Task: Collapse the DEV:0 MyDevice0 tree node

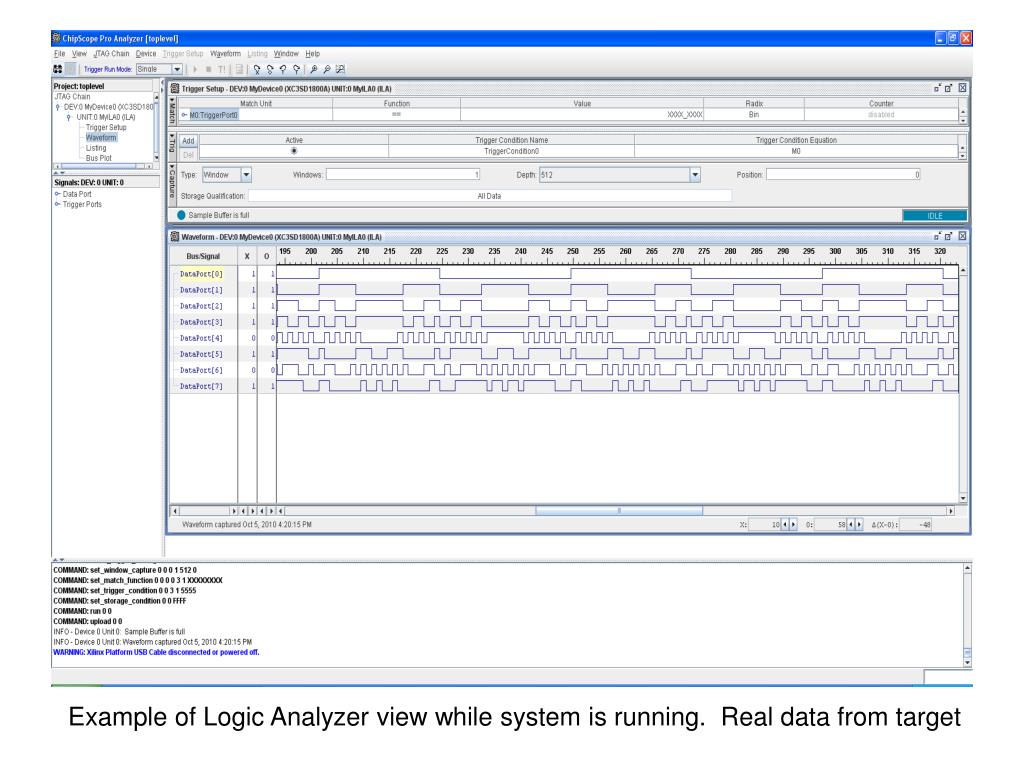Action: pyautogui.click(x=58, y=107)
